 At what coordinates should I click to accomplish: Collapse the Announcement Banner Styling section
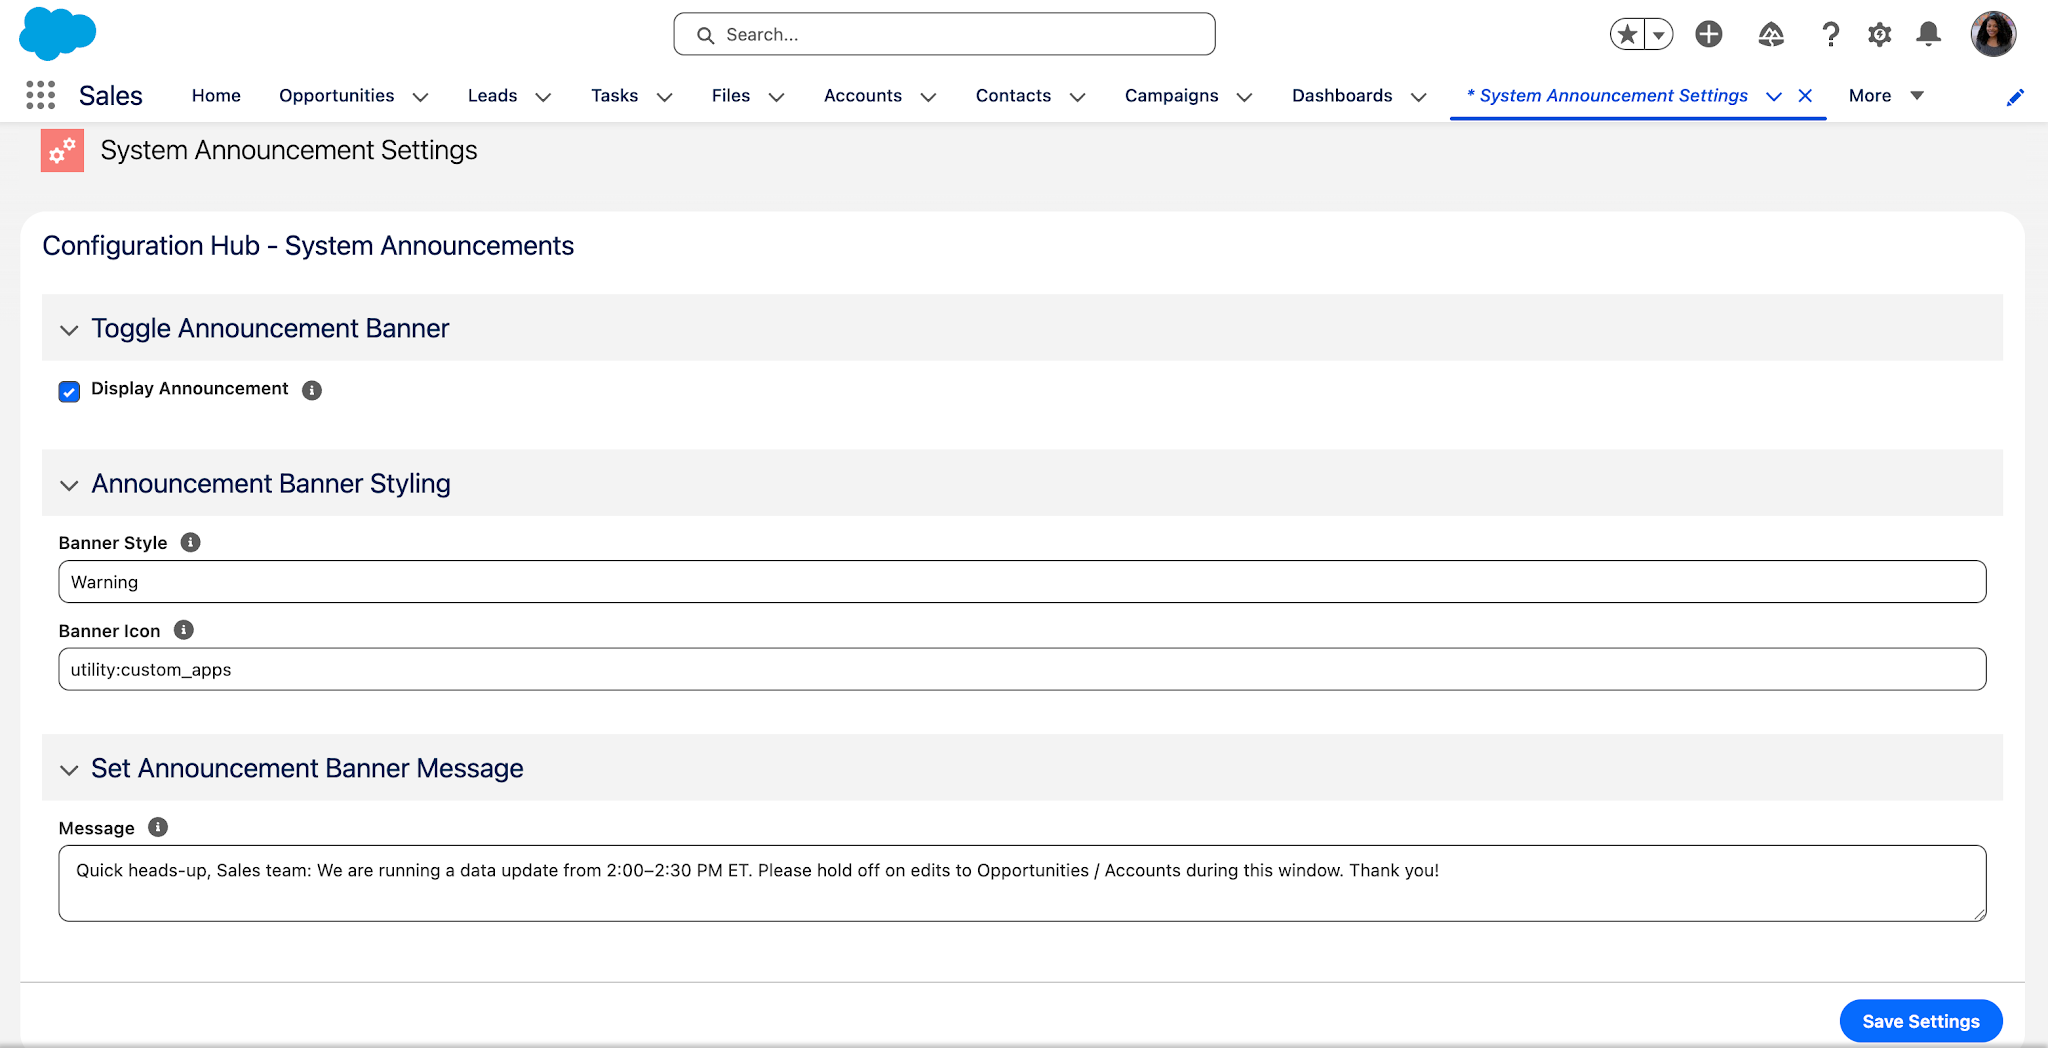pos(69,485)
